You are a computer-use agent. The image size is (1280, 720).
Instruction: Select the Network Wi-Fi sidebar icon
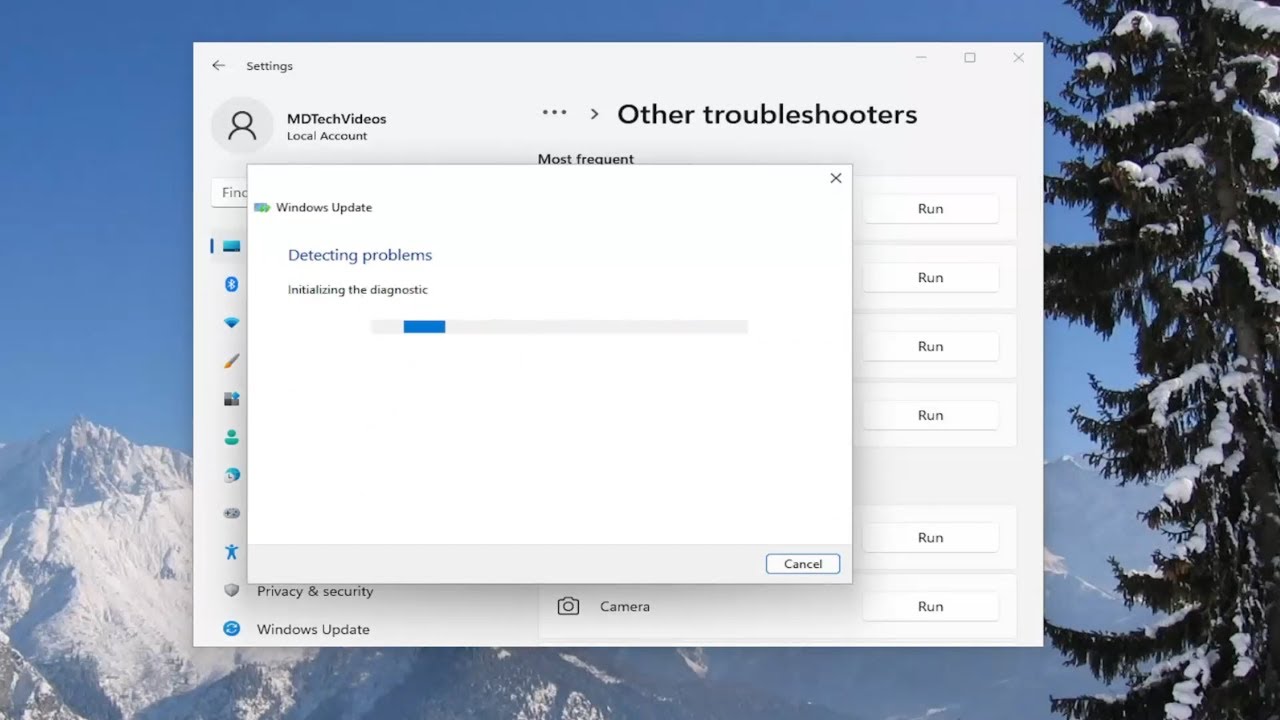click(232, 323)
